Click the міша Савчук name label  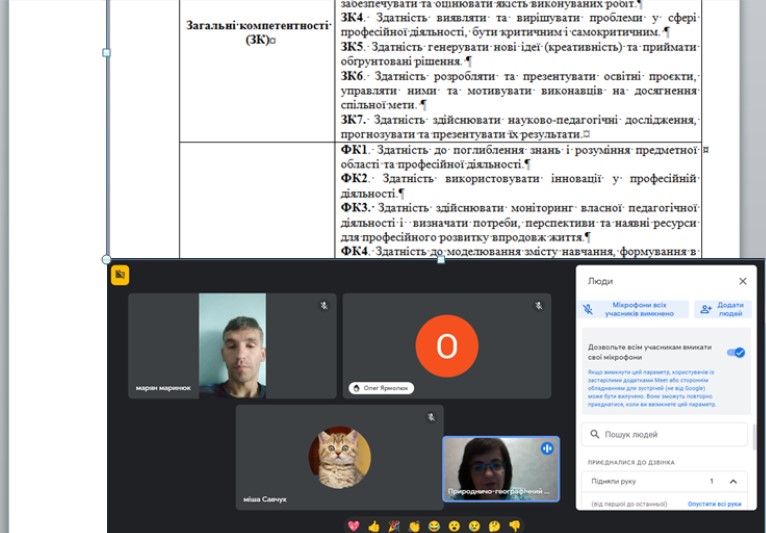tap(265, 499)
